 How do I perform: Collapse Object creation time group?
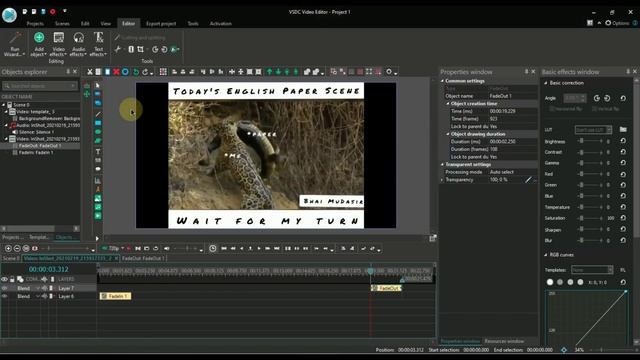[448, 104]
